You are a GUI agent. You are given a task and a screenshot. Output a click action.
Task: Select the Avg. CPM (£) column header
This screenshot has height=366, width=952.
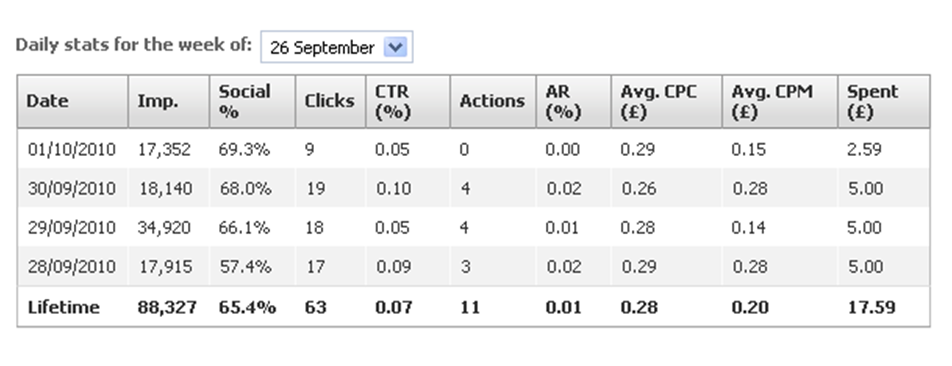(x=780, y=101)
